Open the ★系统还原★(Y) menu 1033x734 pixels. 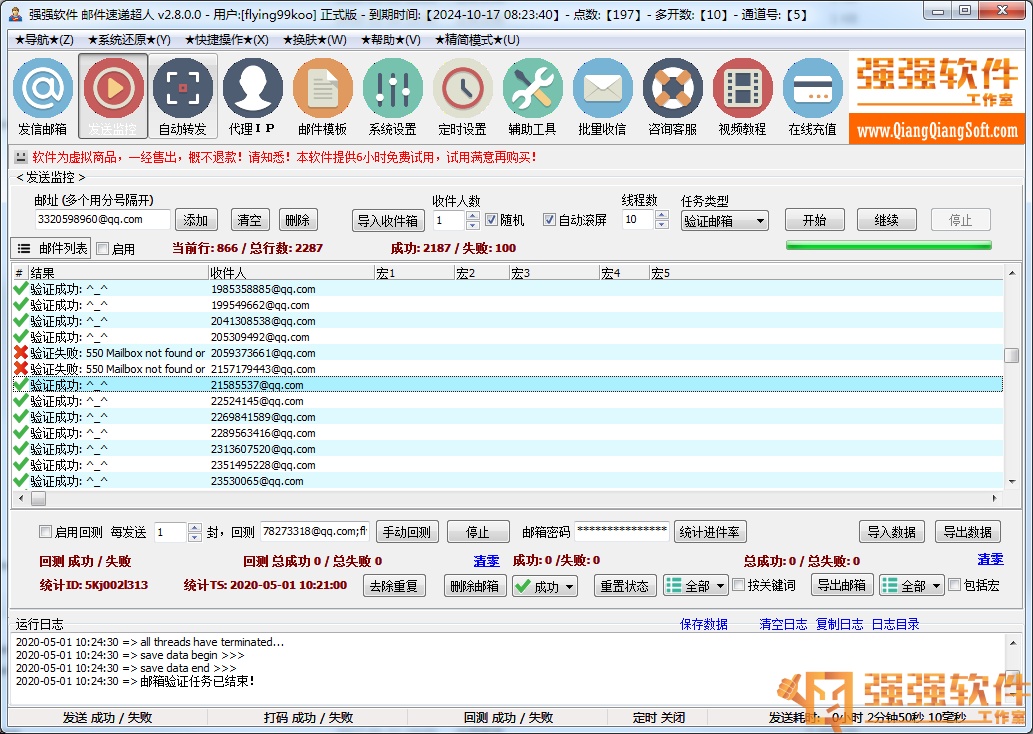pos(129,40)
